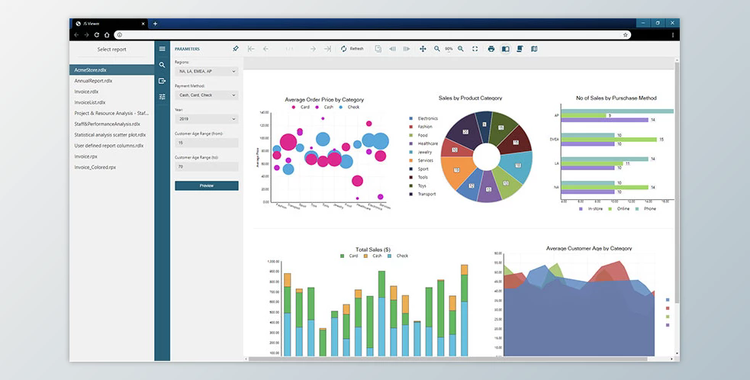The image size is (750, 380).
Task: Click the Refresh report button
Action: click(352, 49)
